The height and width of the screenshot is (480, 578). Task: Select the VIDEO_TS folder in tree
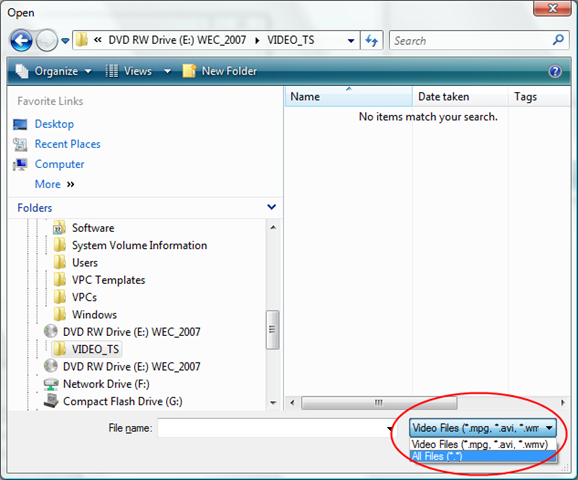(x=95, y=349)
